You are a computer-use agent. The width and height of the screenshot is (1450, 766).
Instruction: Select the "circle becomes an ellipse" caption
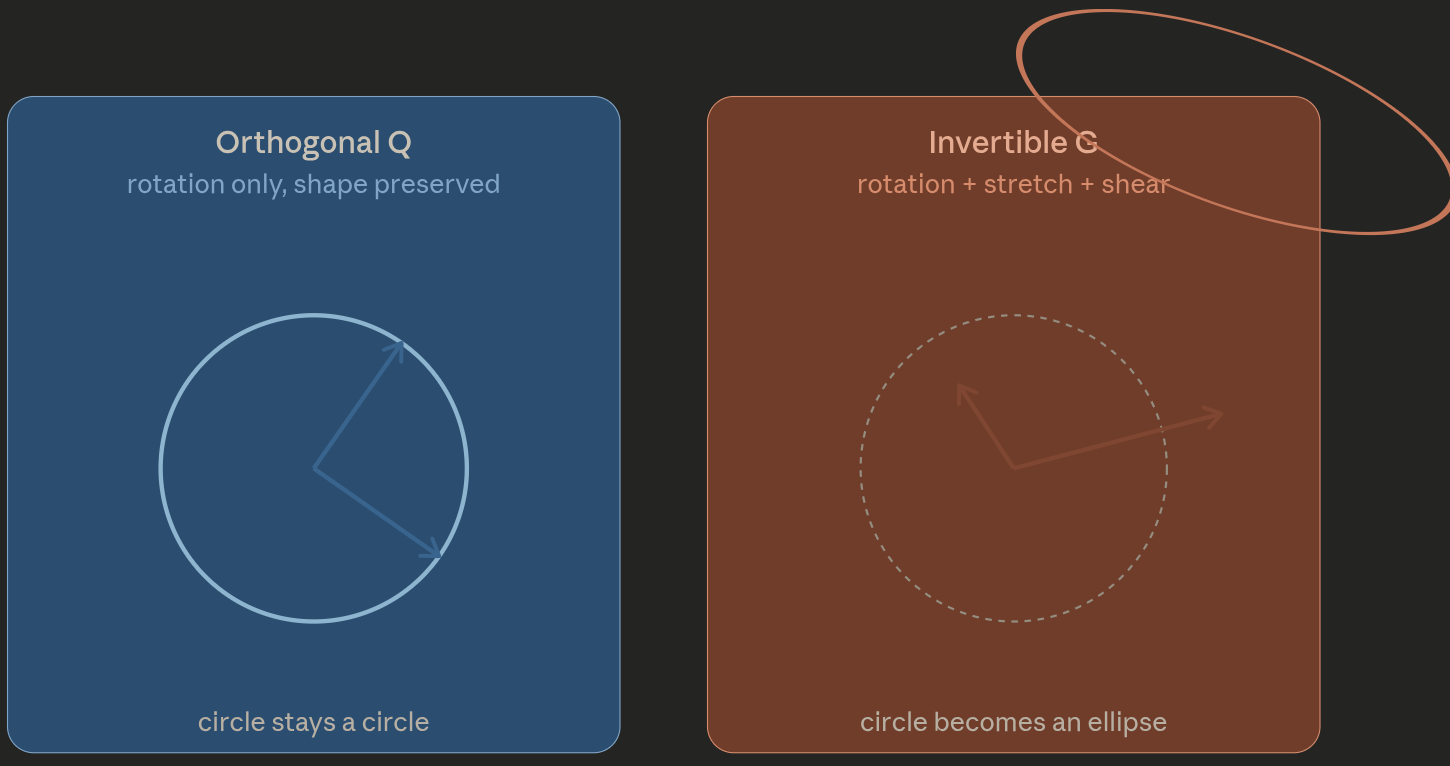click(1013, 722)
